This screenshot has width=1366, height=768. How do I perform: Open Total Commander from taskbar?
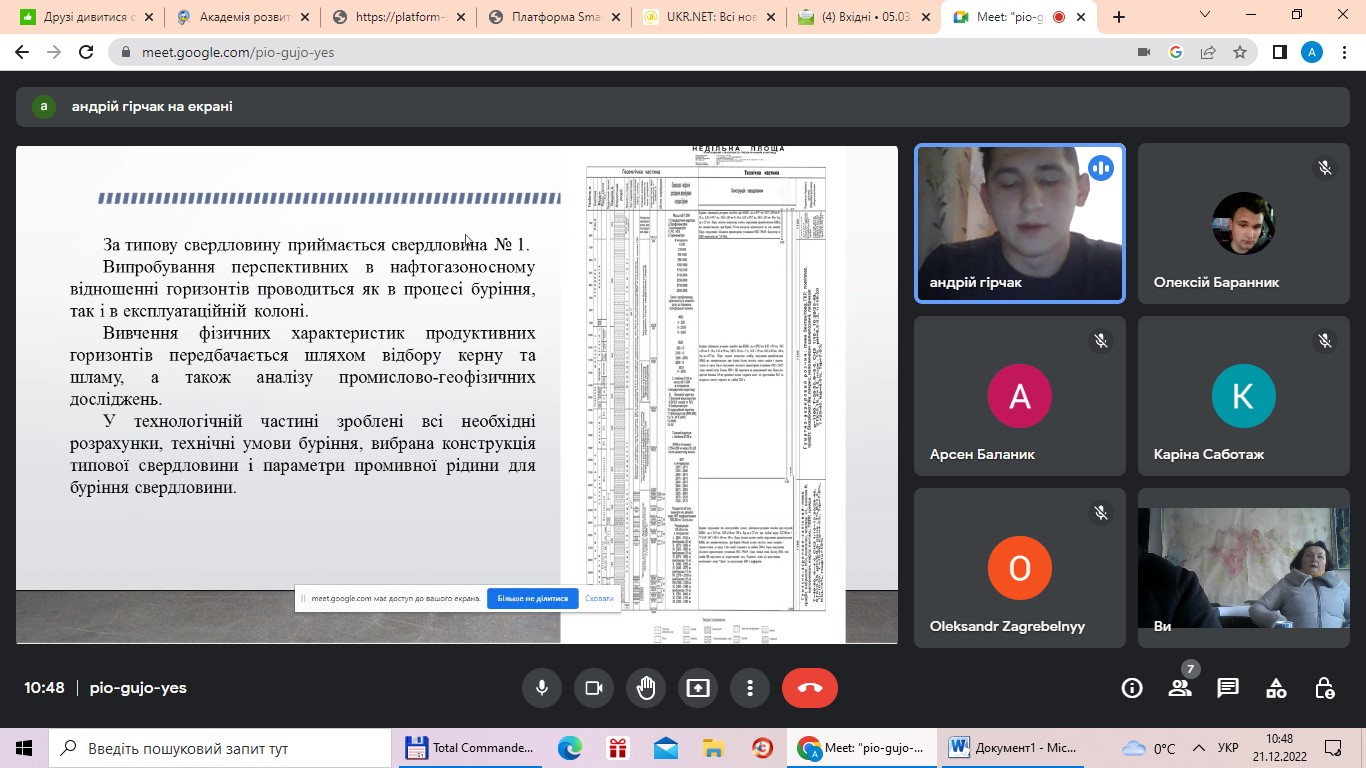coord(472,748)
